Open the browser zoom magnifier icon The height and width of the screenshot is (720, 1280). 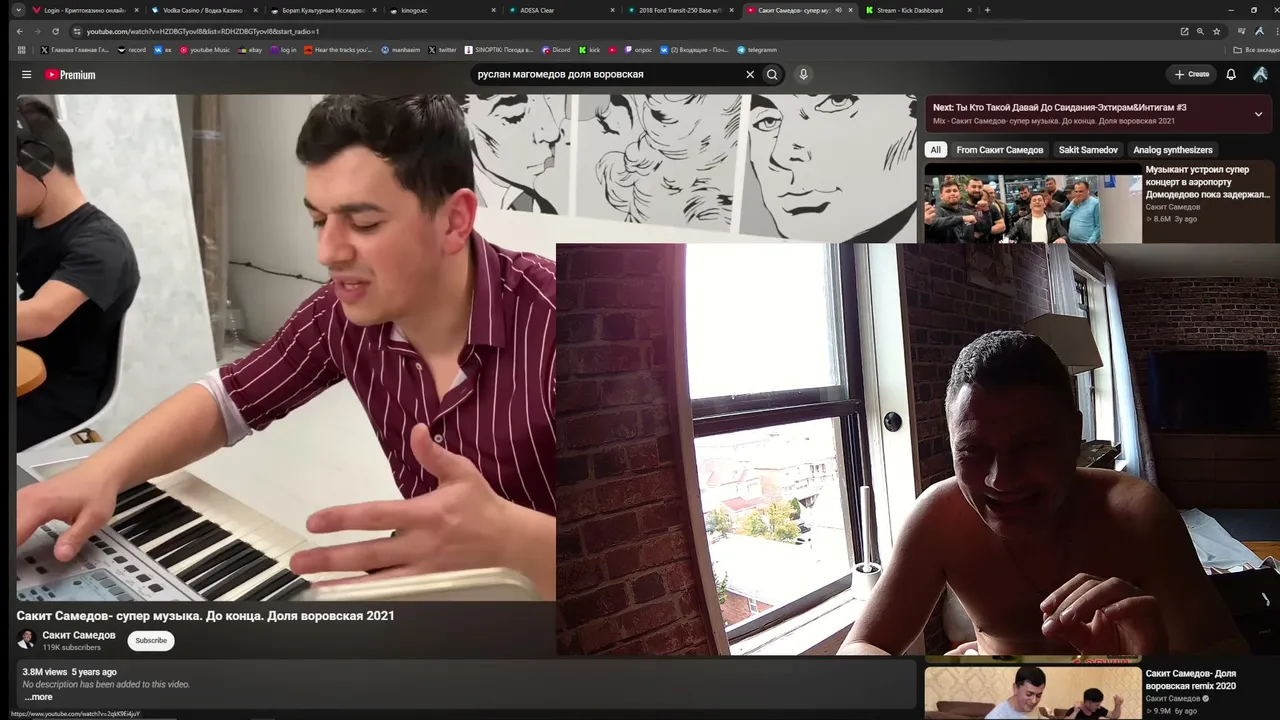pyautogui.click(x=1200, y=31)
